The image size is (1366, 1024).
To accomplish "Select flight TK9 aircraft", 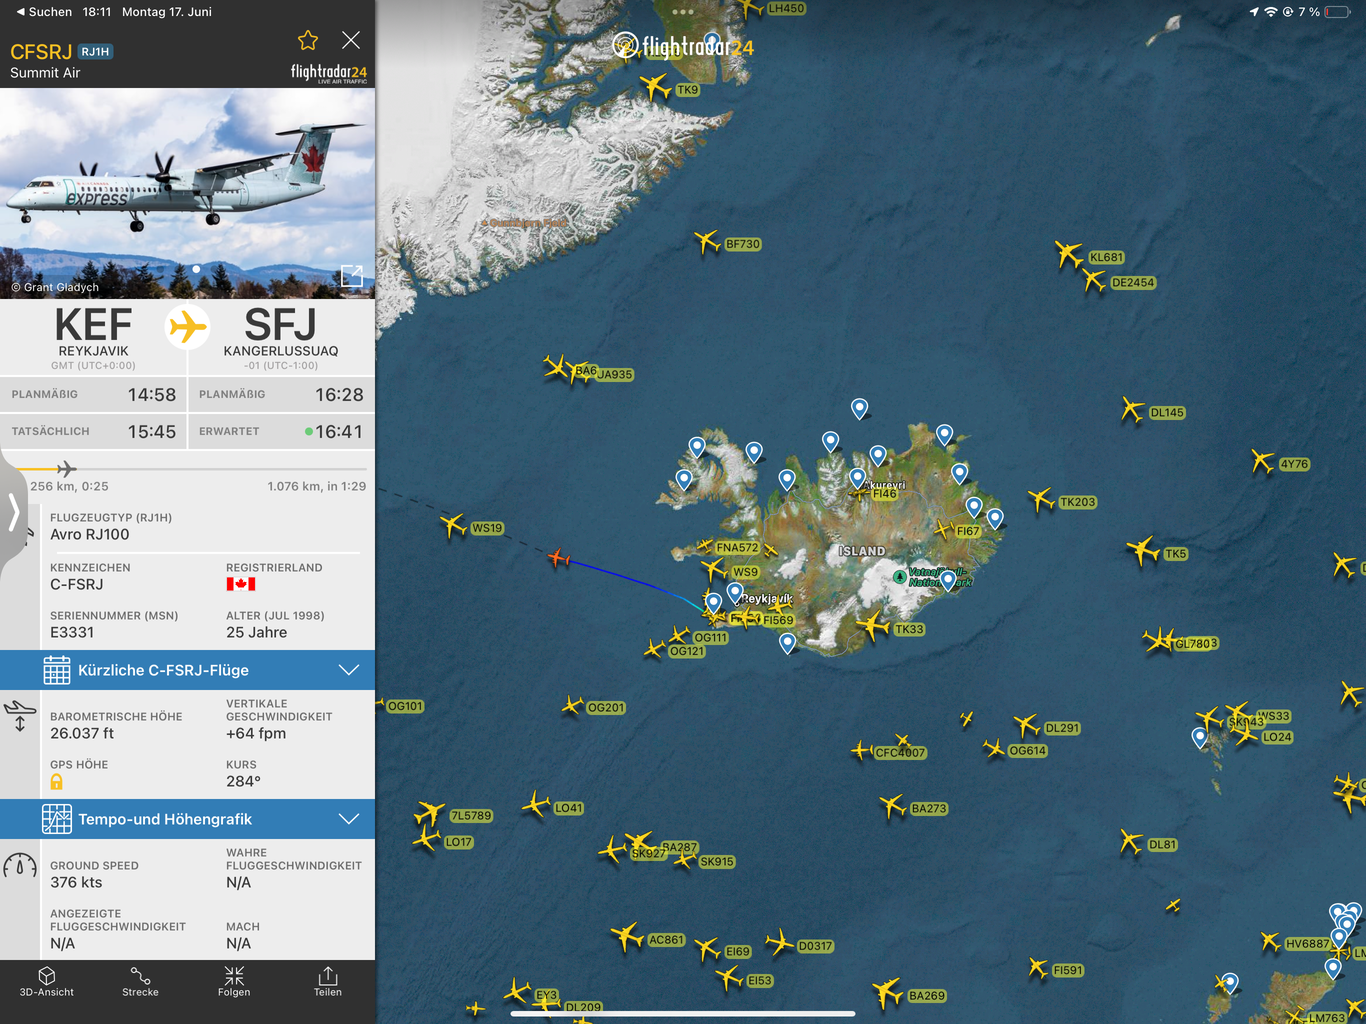I will 656,87.
